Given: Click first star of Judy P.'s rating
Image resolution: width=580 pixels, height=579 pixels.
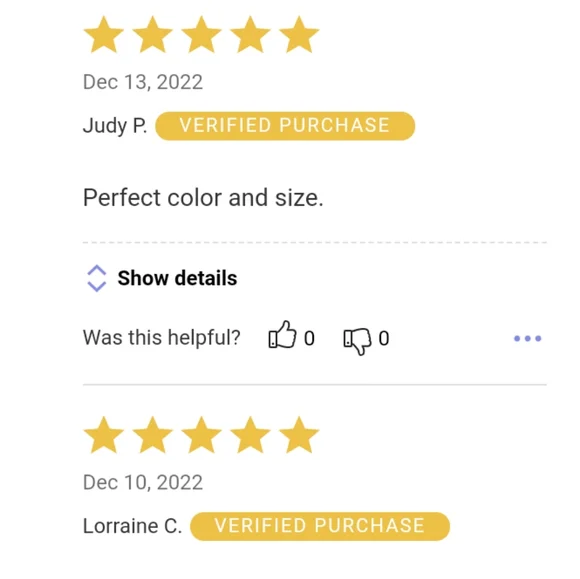Looking at the screenshot, I should [x=104, y=34].
